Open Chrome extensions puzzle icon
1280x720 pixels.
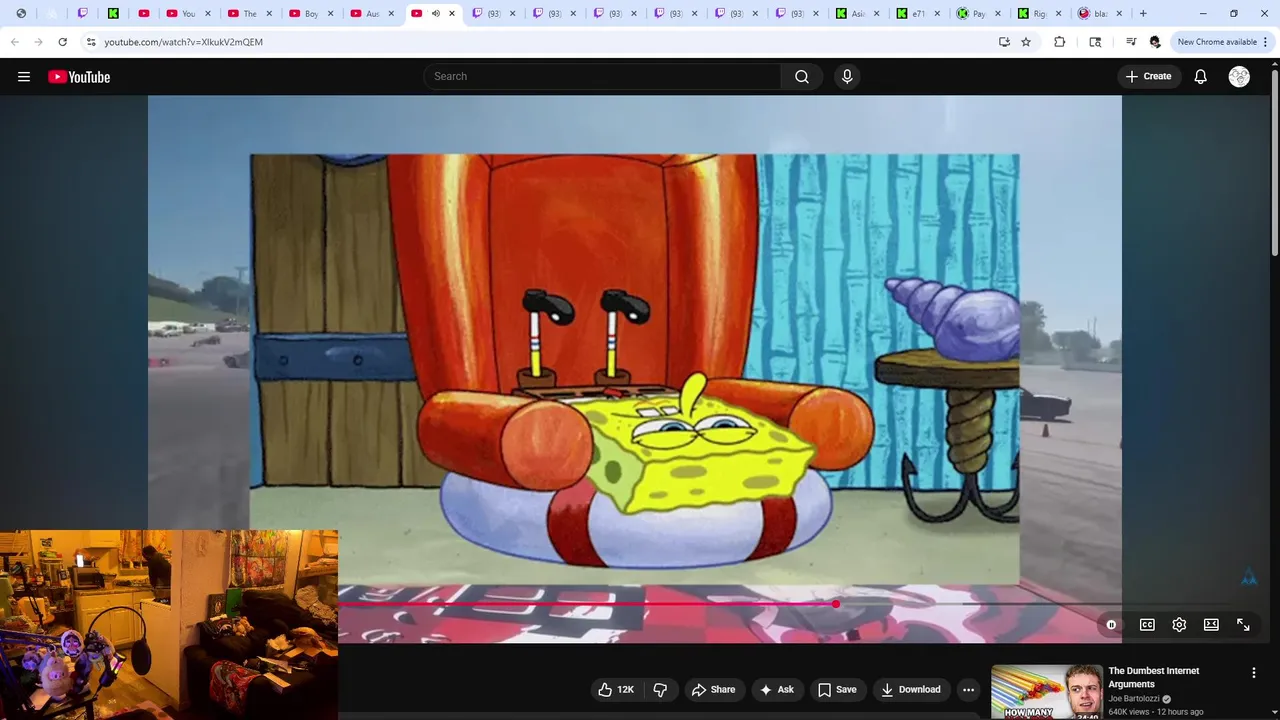pos(1060,42)
